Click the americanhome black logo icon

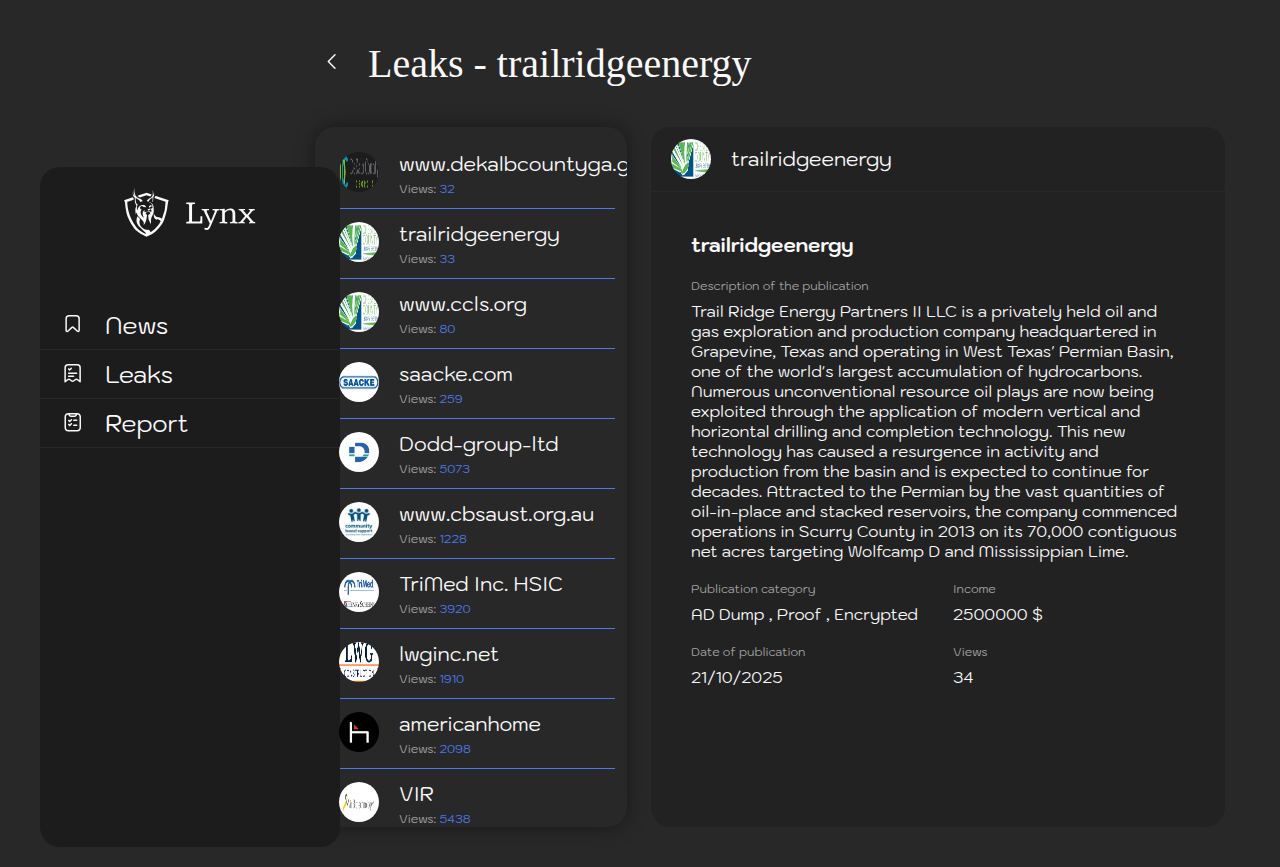coord(359,732)
